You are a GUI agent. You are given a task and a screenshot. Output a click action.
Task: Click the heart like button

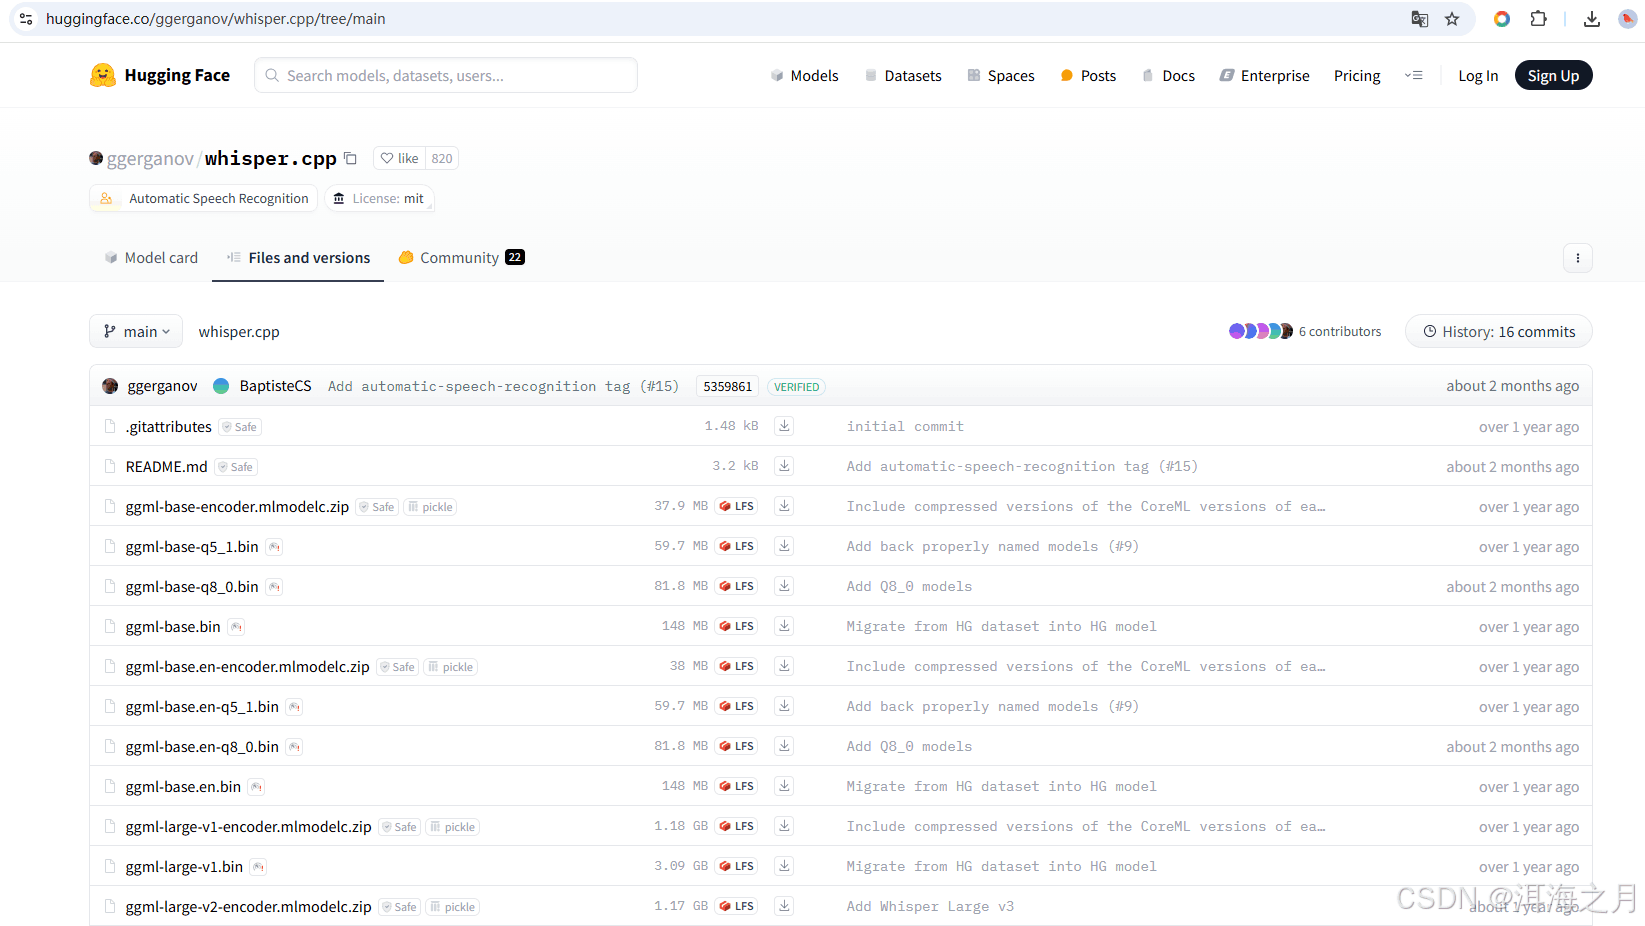click(x=400, y=159)
